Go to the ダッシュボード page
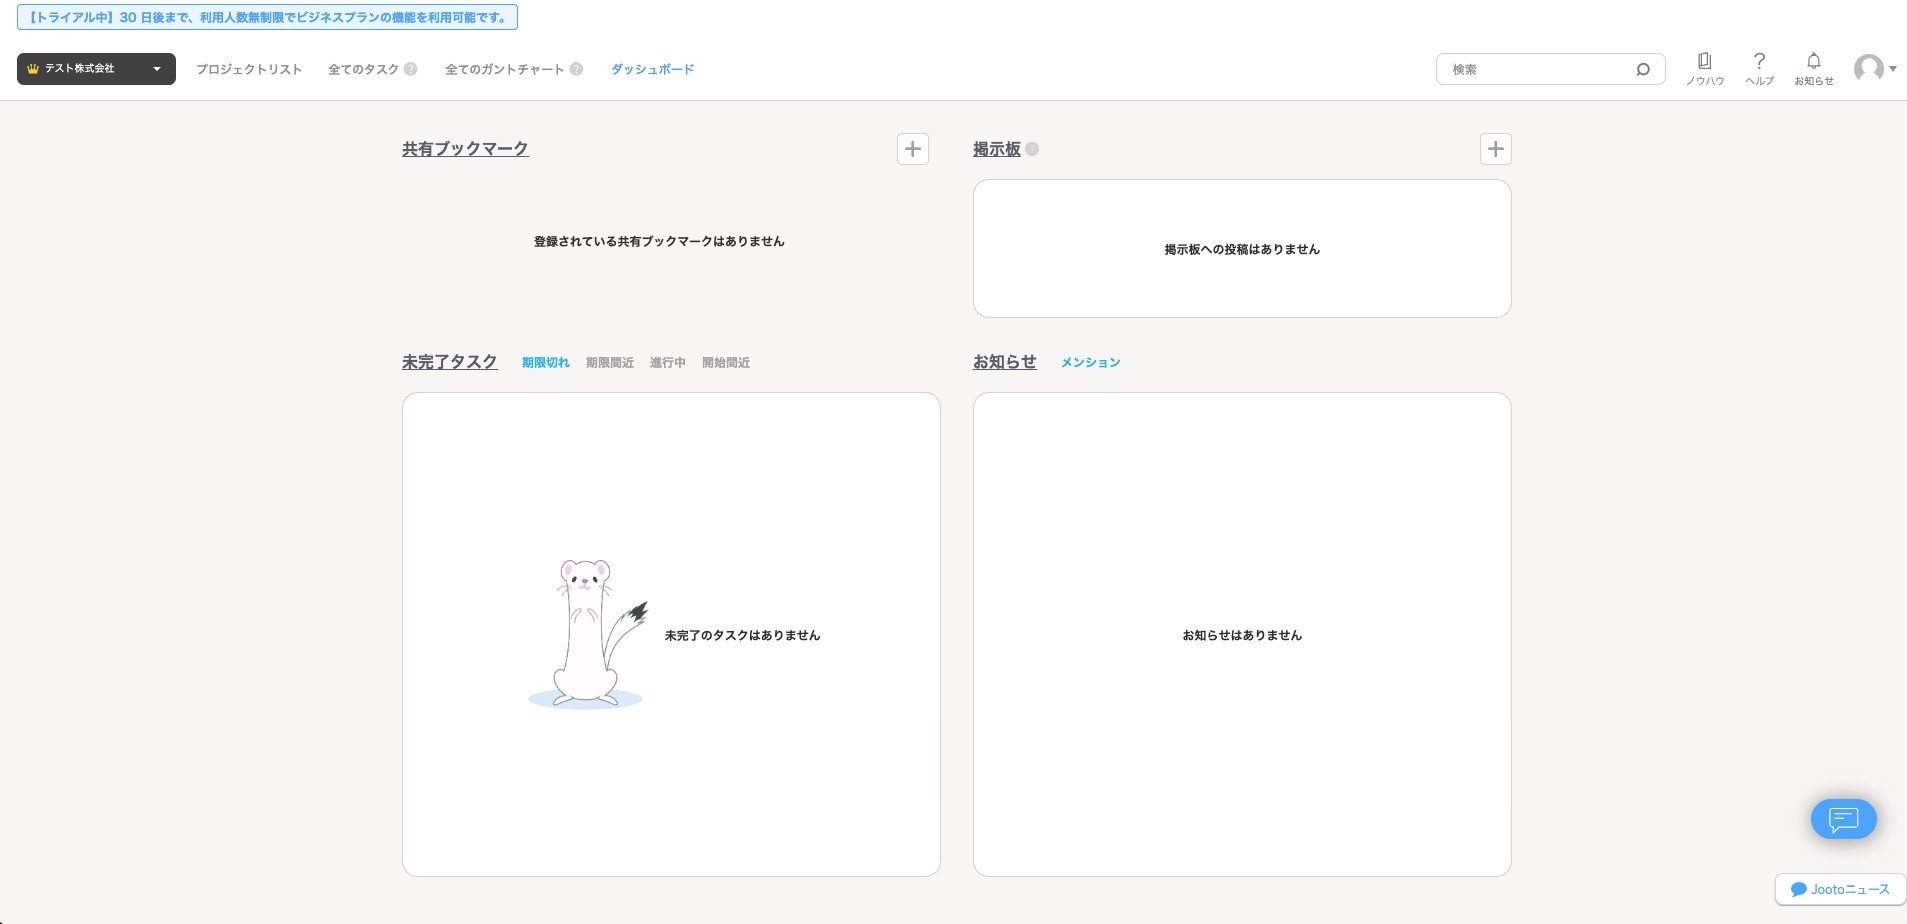 tap(652, 69)
